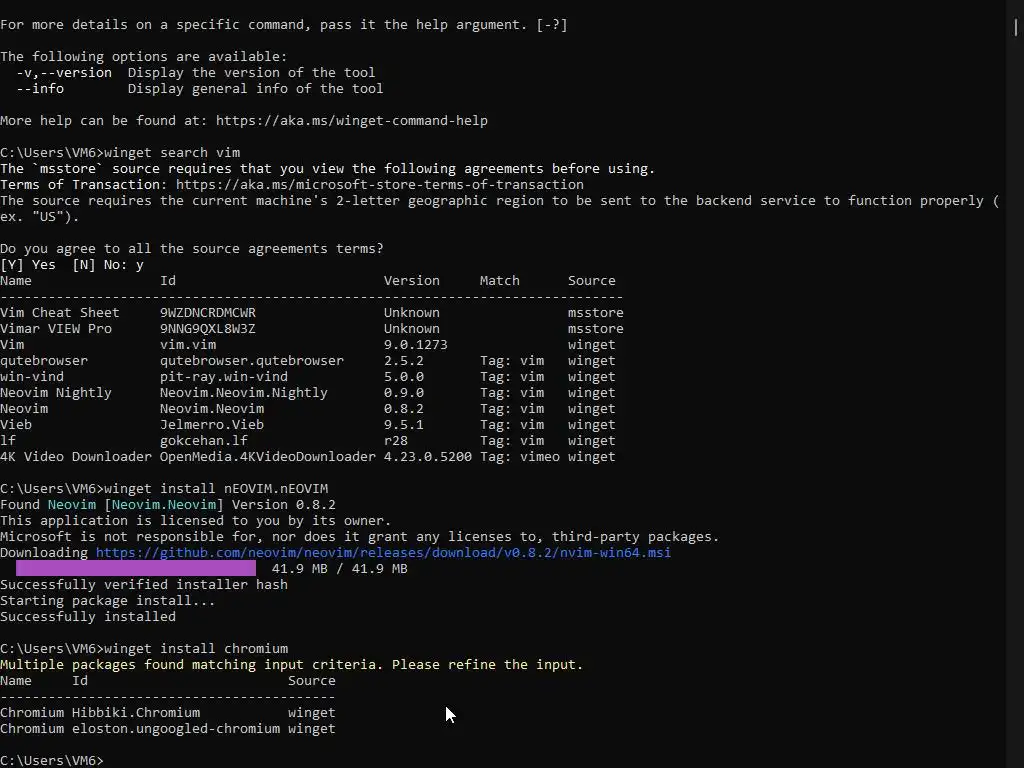Click the 'Tag: vimeo' match text

[x=520, y=456]
